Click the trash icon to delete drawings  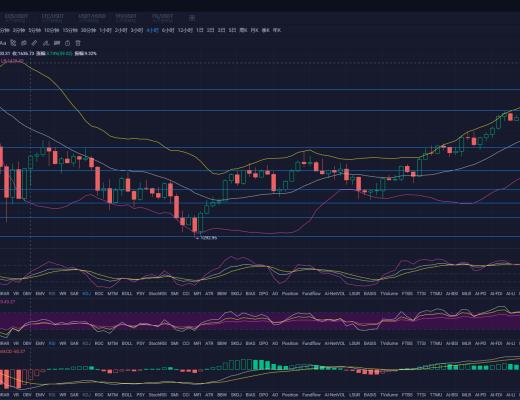pos(78,43)
